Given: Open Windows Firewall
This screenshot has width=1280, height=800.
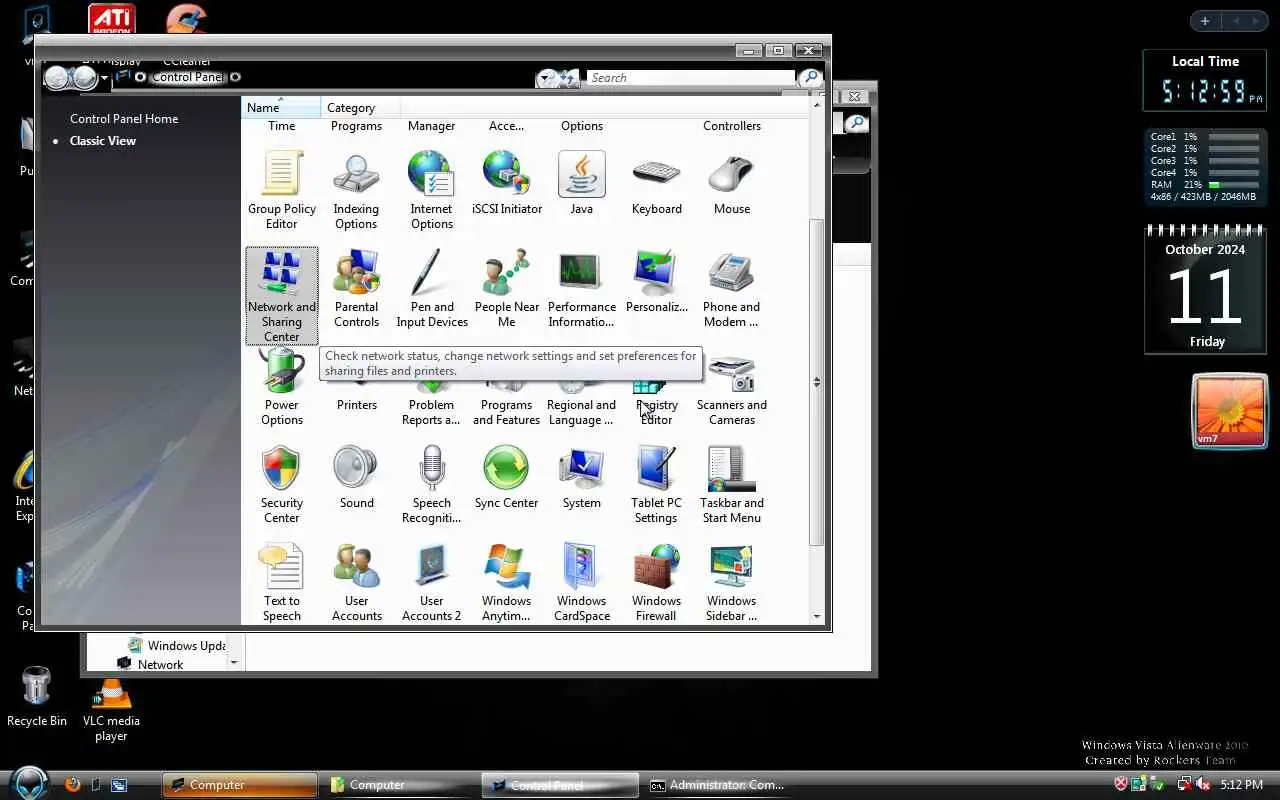Looking at the screenshot, I should 656,583.
